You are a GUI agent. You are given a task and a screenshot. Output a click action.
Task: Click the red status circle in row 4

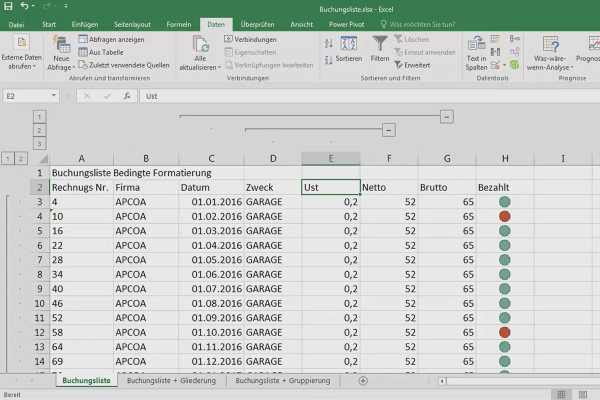pos(505,216)
